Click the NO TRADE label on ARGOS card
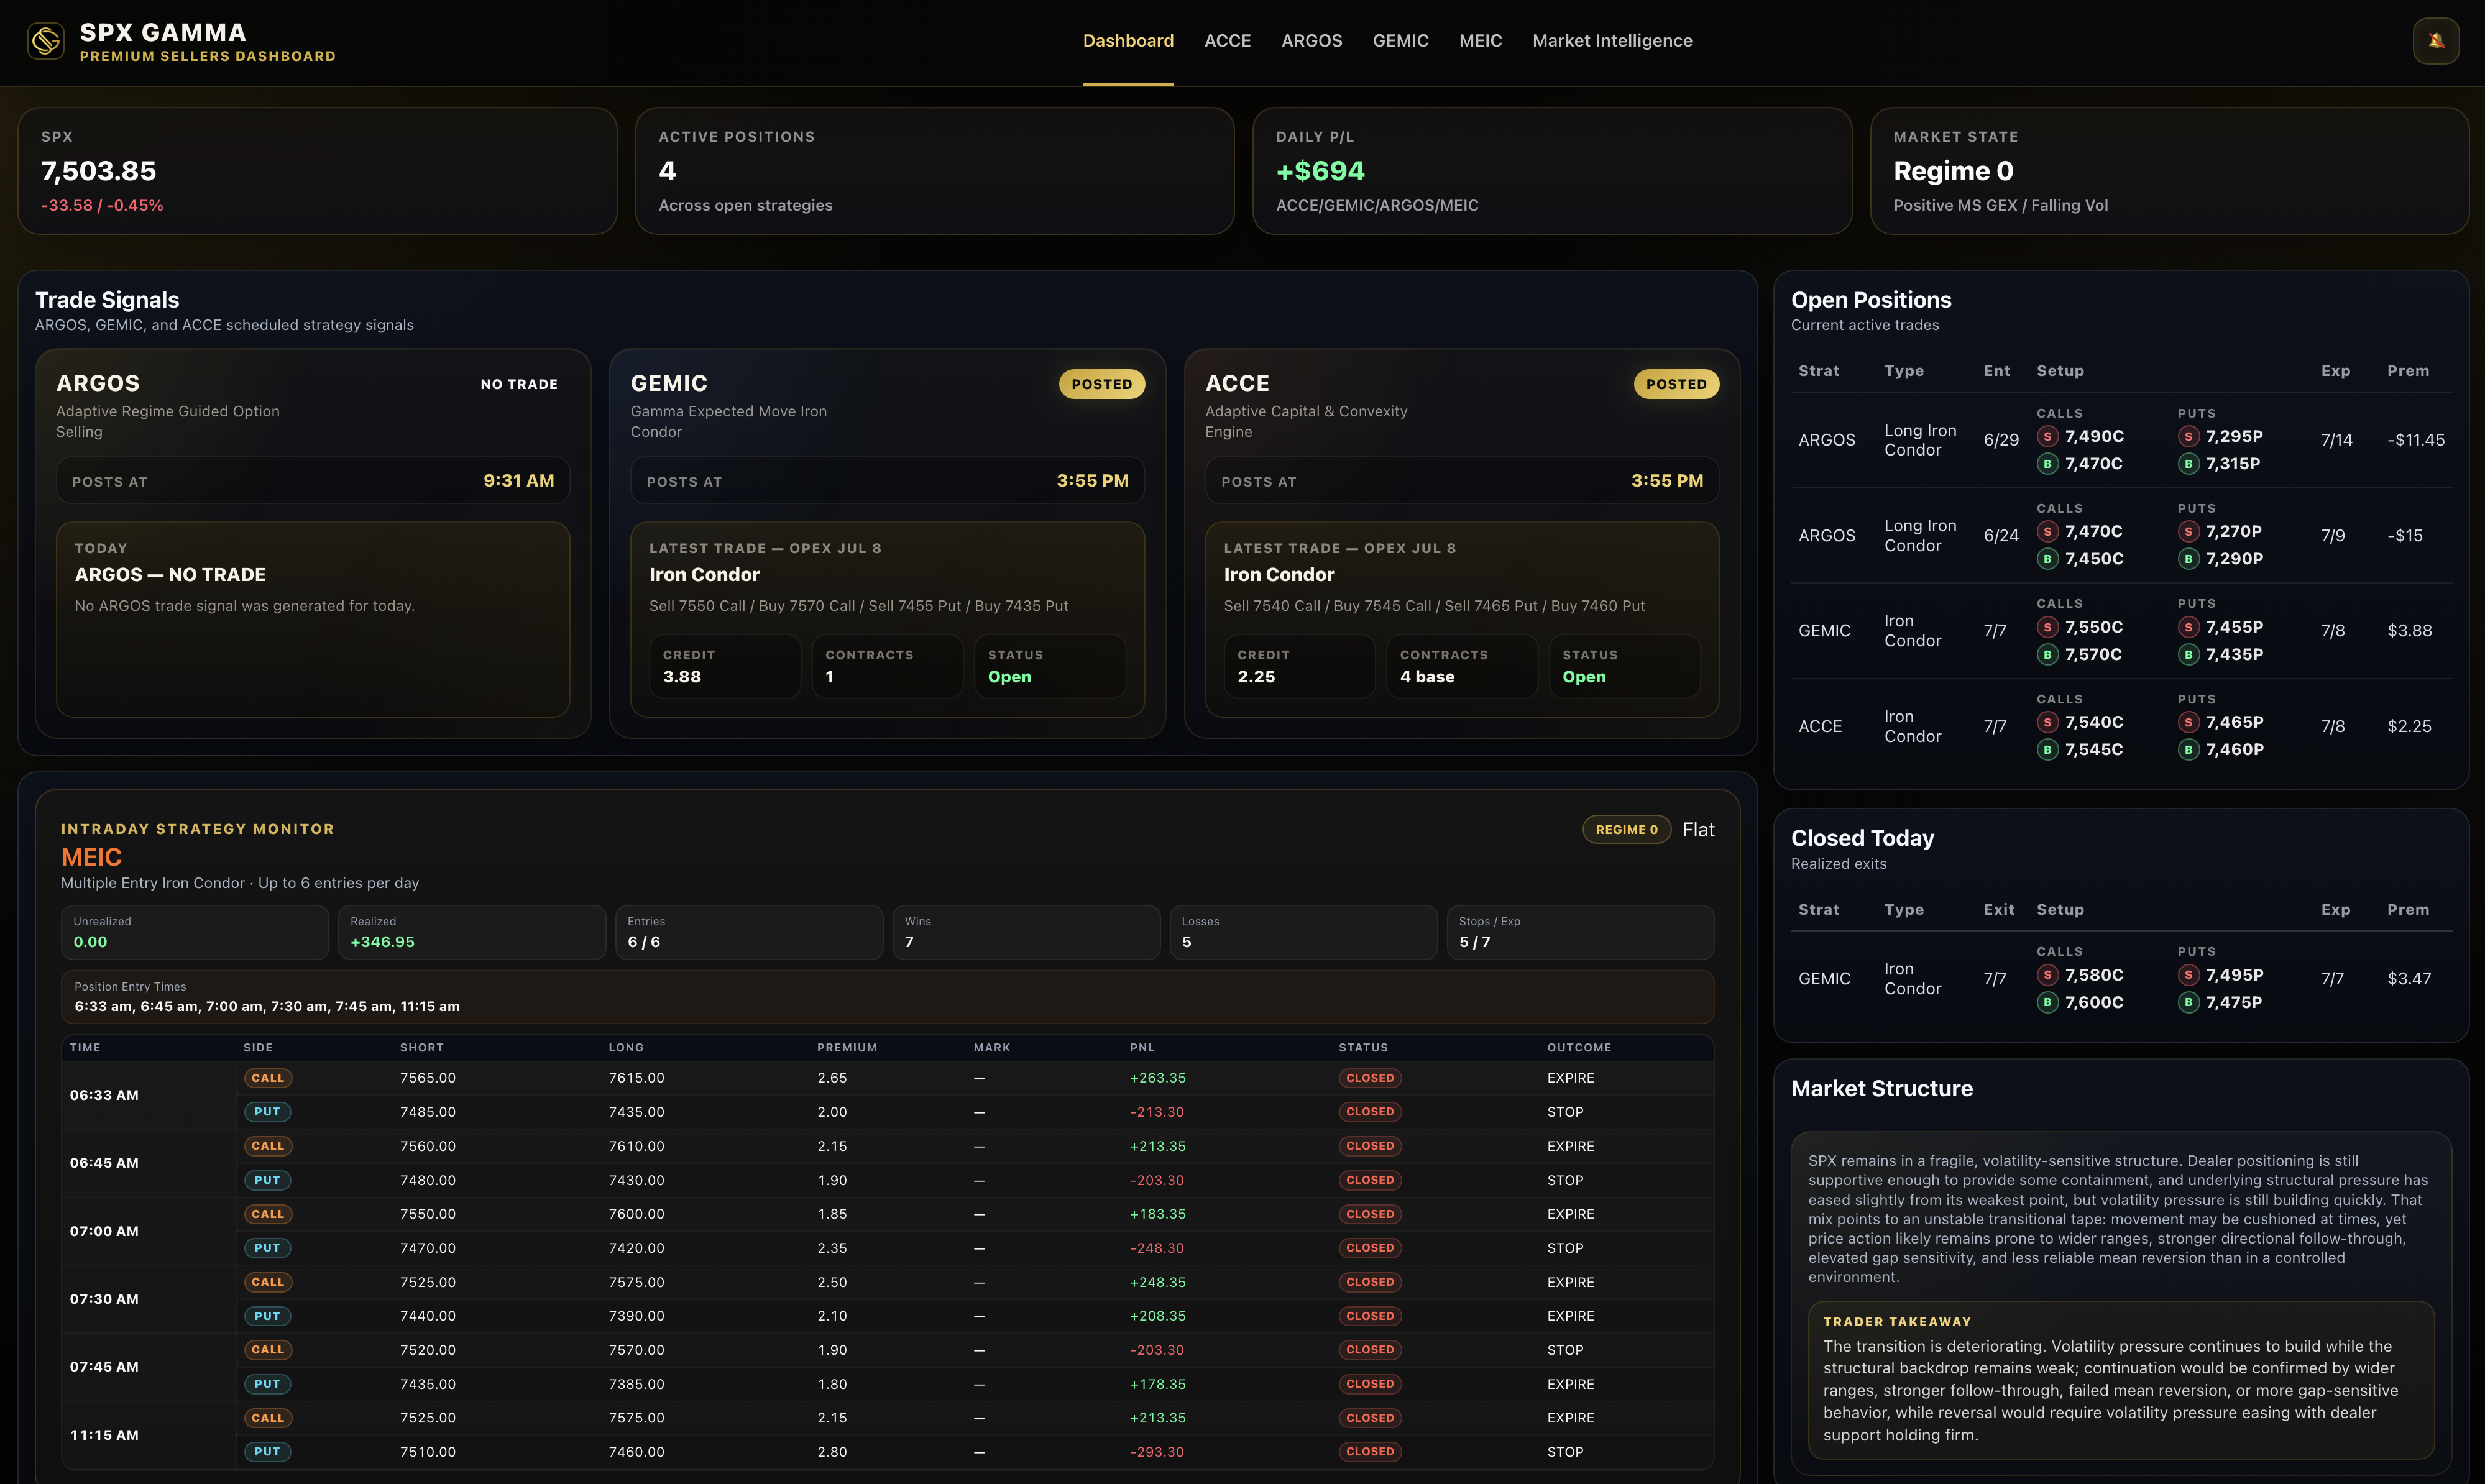Viewport: 2485px width, 1484px height. click(x=519, y=384)
